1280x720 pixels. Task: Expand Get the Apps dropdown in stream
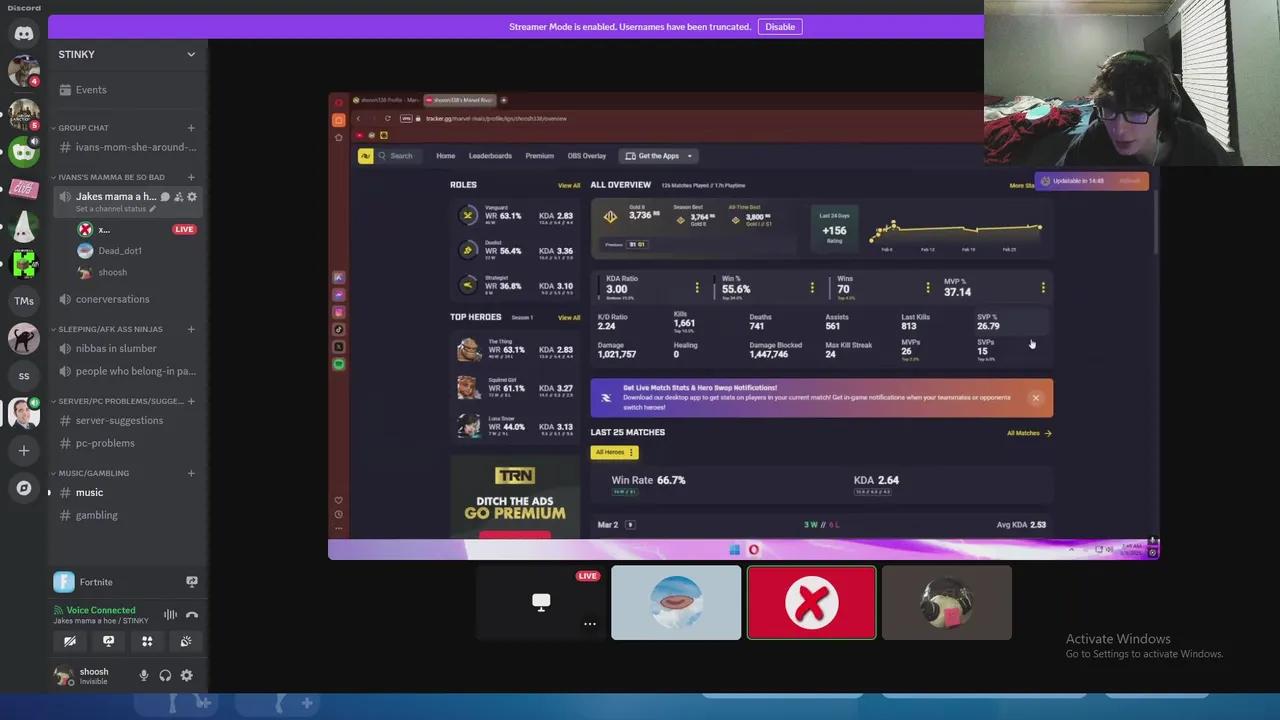click(658, 156)
